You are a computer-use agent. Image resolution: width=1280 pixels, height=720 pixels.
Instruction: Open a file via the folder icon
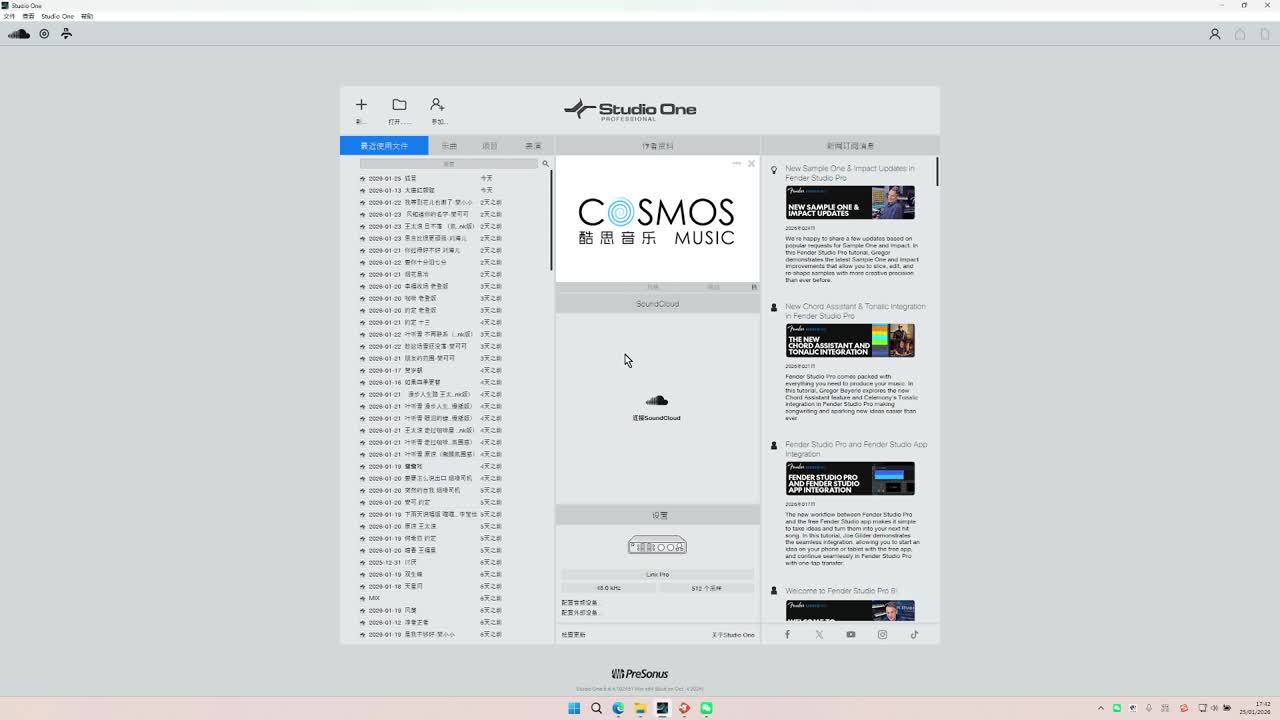pyautogui.click(x=399, y=105)
